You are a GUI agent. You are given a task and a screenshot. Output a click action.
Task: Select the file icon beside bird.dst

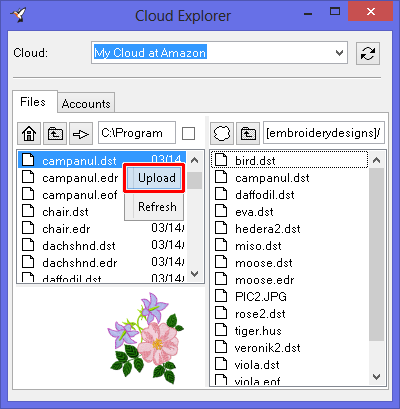pyautogui.click(x=221, y=160)
